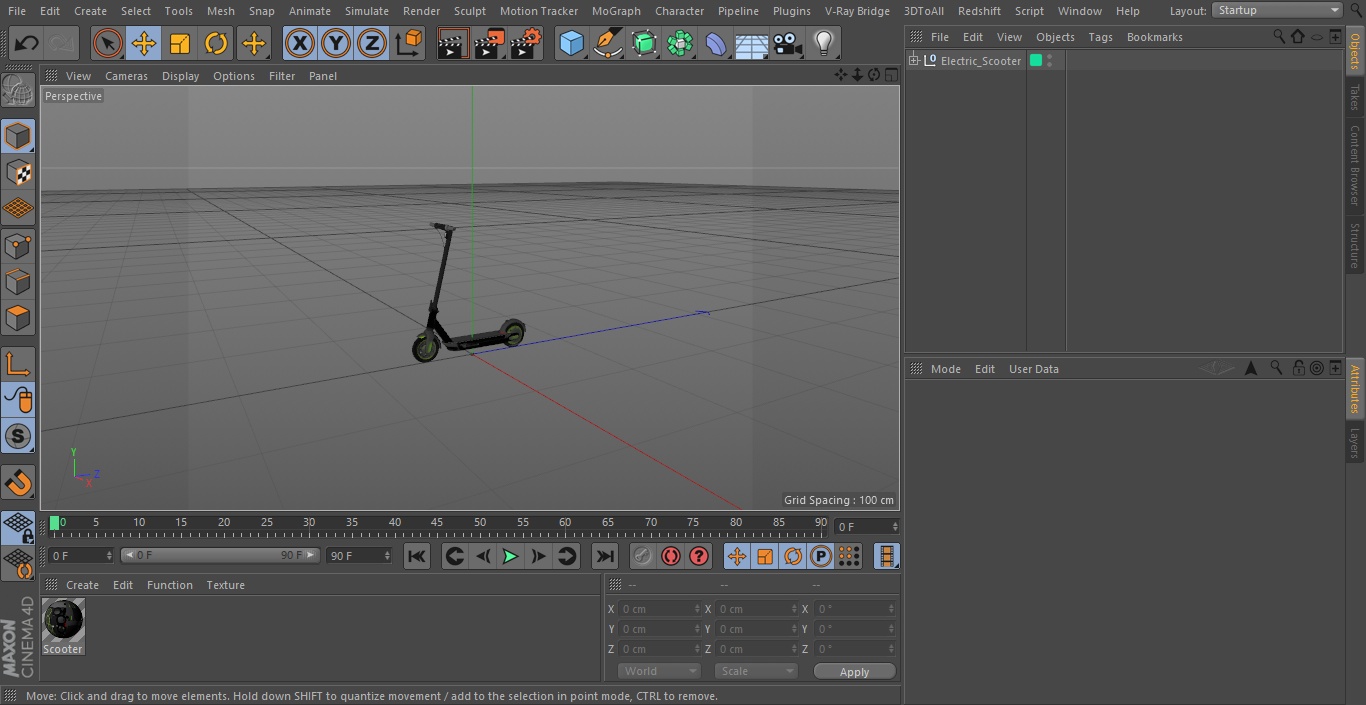This screenshot has width=1366, height=705.
Task: Toggle the Z axis lock
Action: (372, 43)
